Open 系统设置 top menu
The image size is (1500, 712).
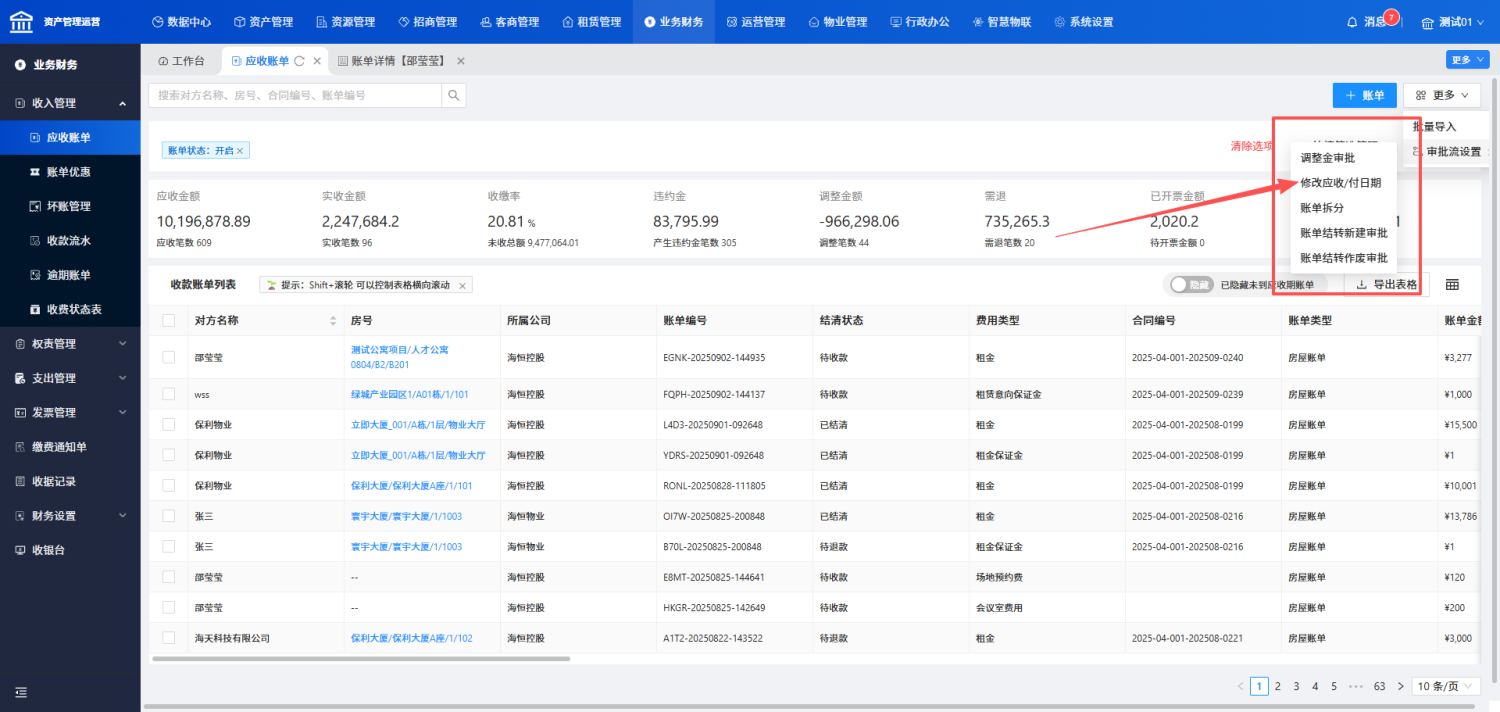click(1084, 22)
